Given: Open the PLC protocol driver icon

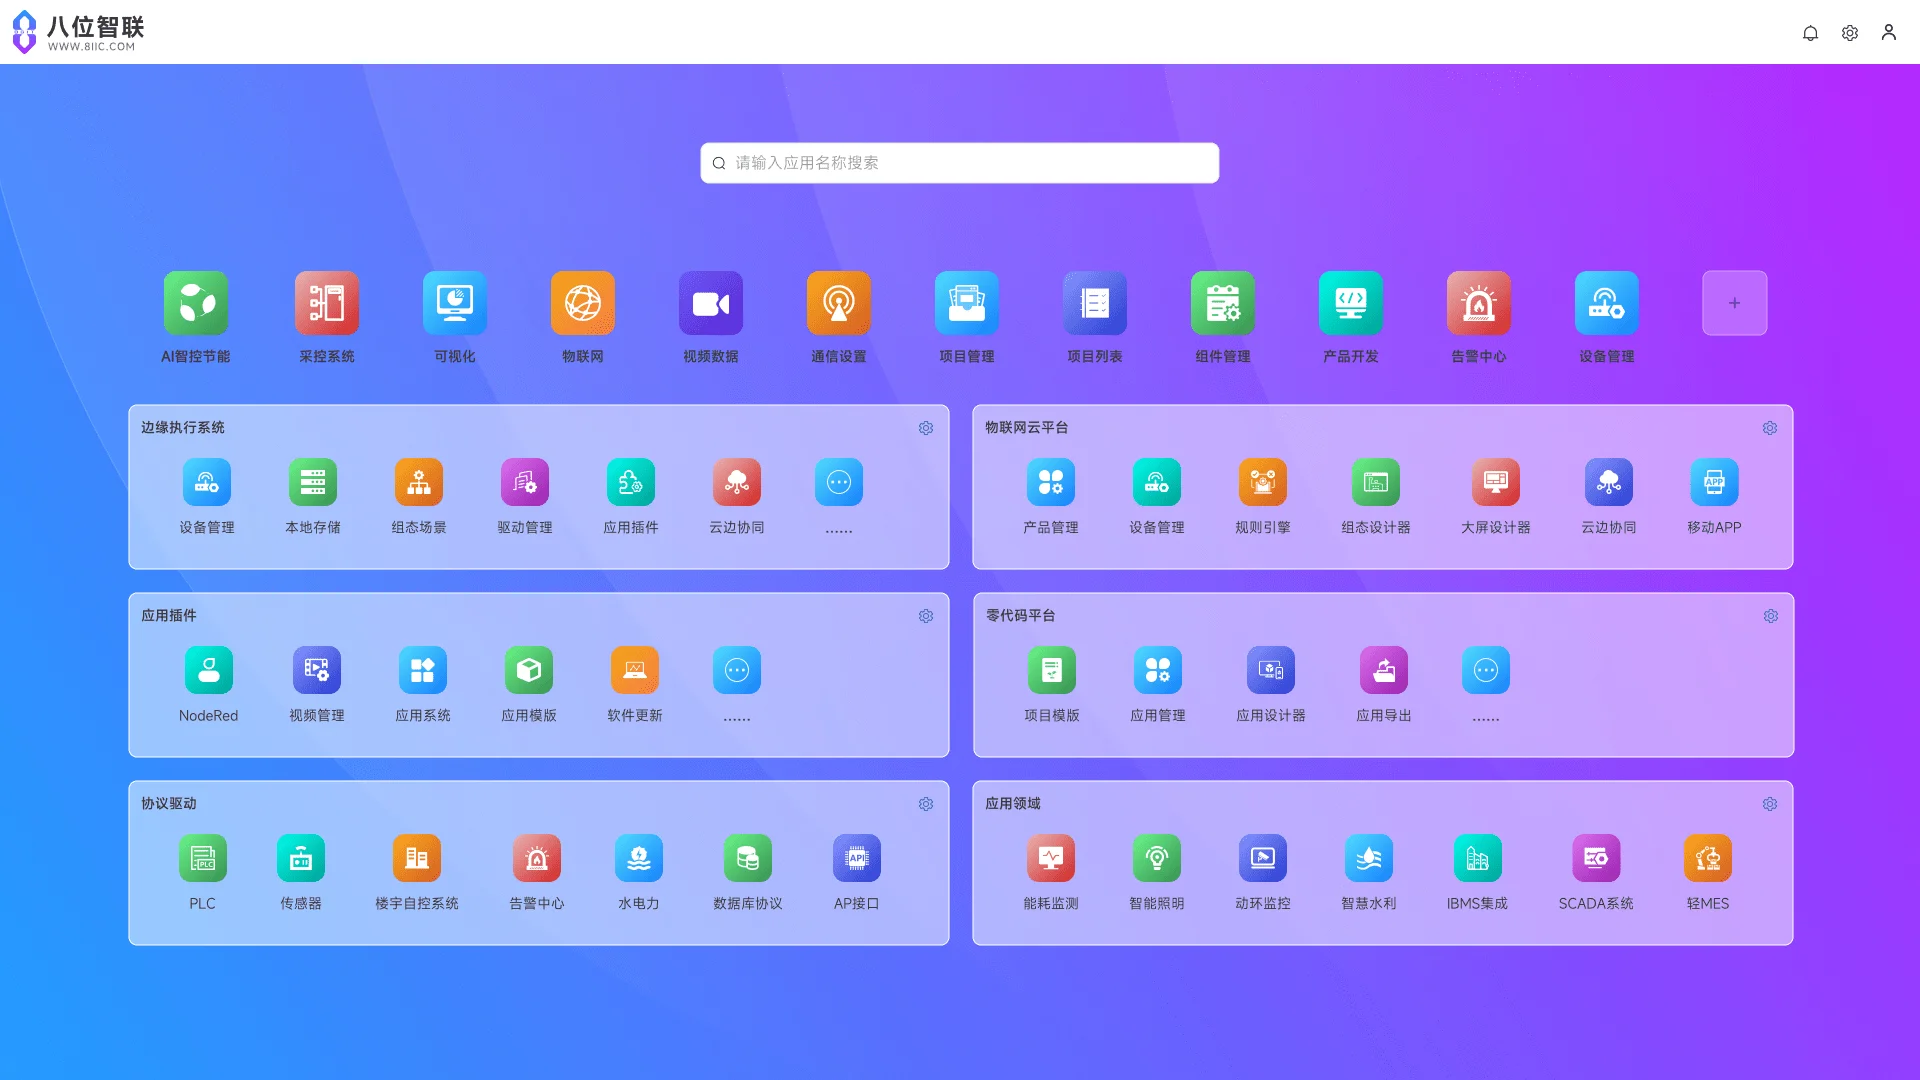Looking at the screenshot, I should pyautogui.click(x=203, y=858).
